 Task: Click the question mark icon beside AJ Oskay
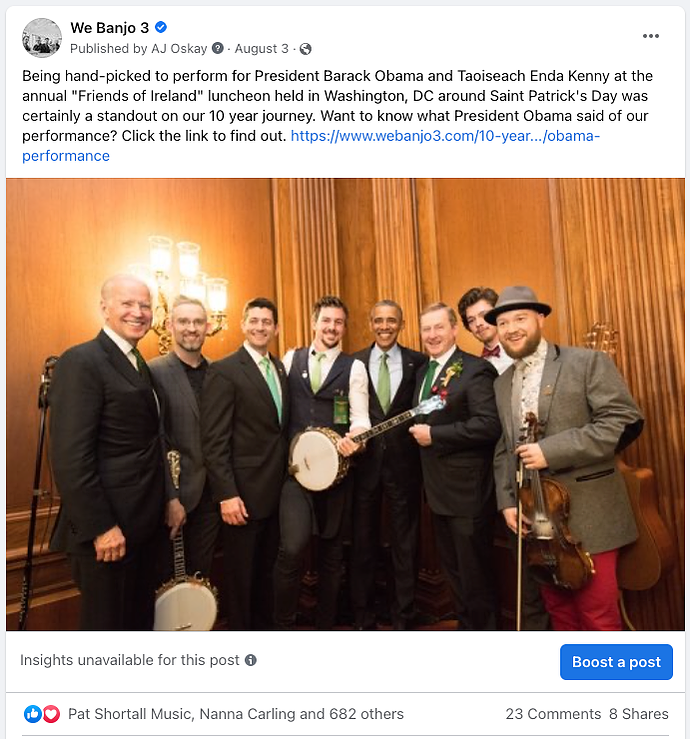coord(218,48)
